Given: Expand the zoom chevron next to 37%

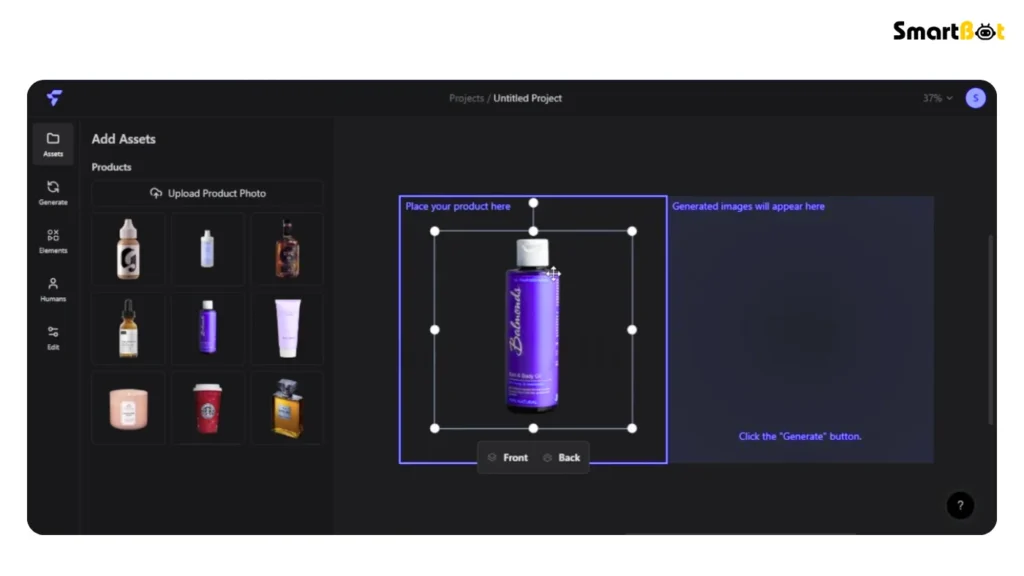Looking at the screenshot, I should coord(948,98).
